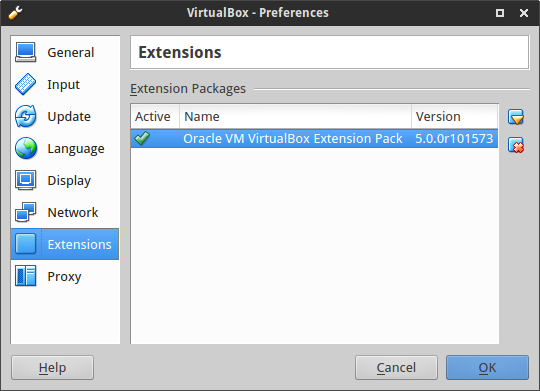The height and width of the screenshot is (391, 540).
Task: Select the Language globe icon
Action: click(25, 148)
